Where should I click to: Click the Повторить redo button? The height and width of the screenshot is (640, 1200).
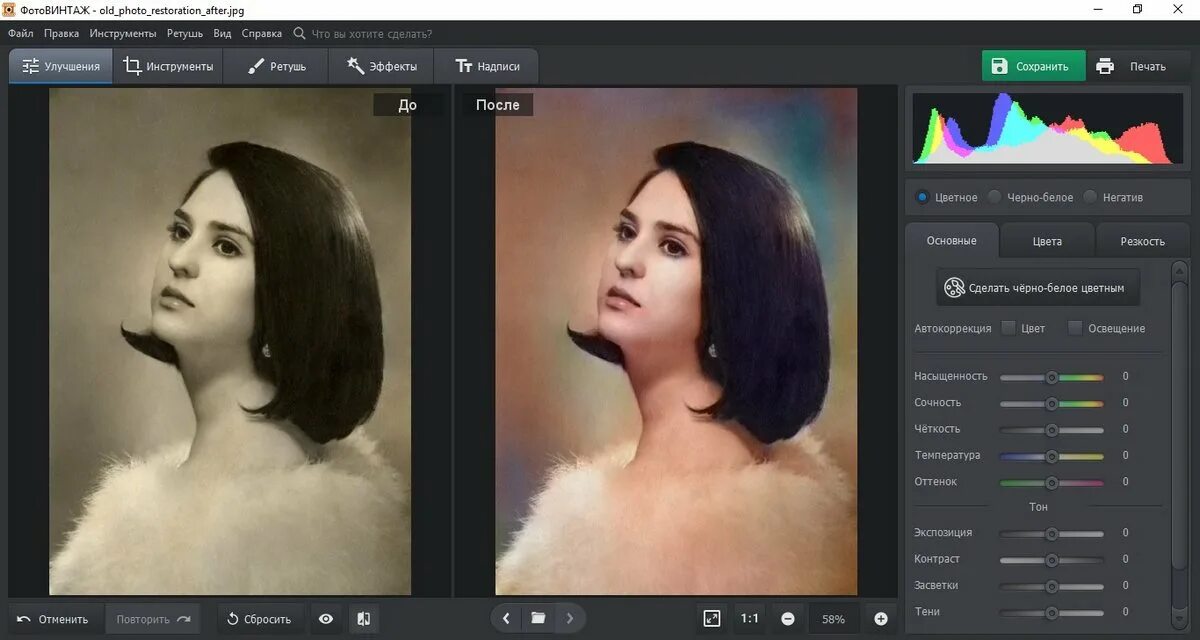pos(153,619)
